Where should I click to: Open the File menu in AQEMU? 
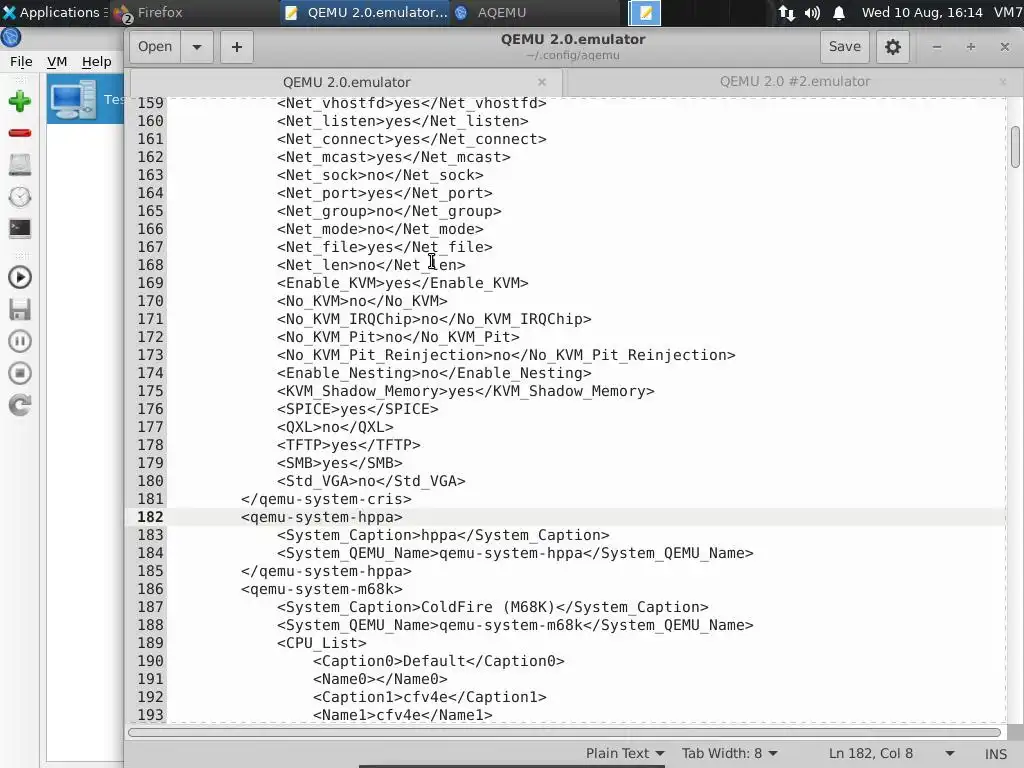coord(21,61)
